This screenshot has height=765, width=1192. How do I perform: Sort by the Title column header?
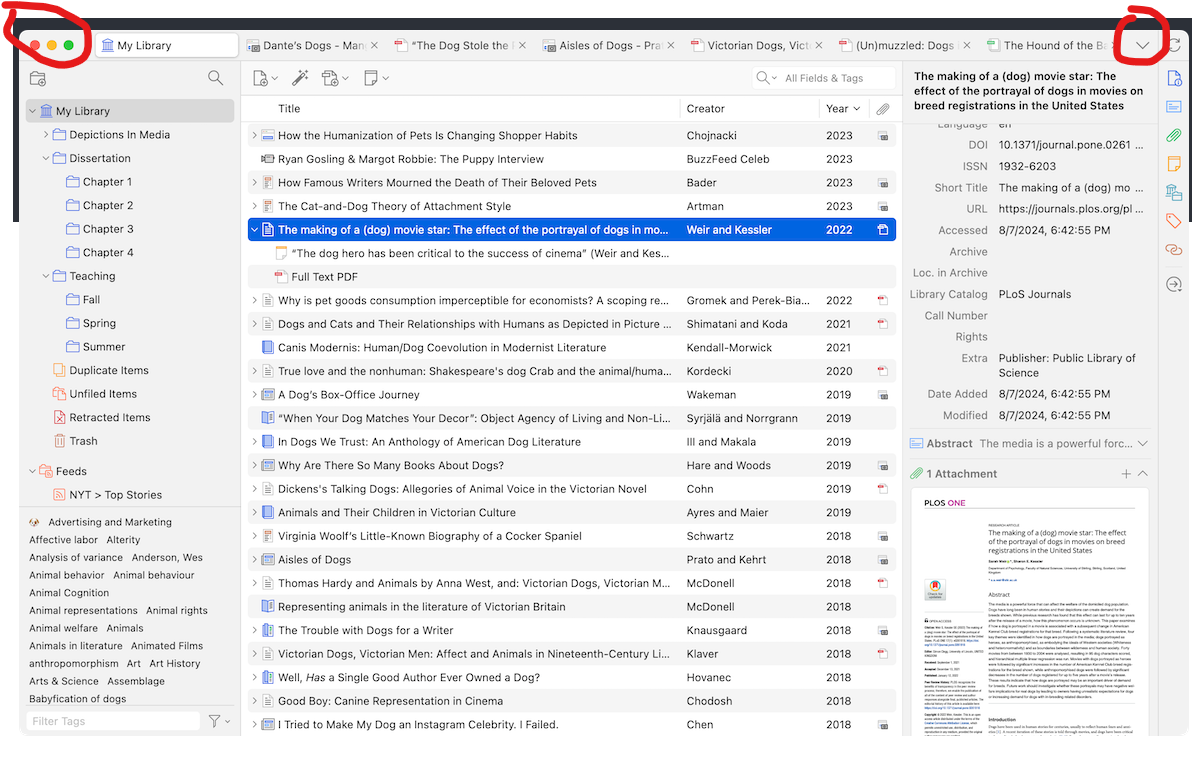point(289,109)
